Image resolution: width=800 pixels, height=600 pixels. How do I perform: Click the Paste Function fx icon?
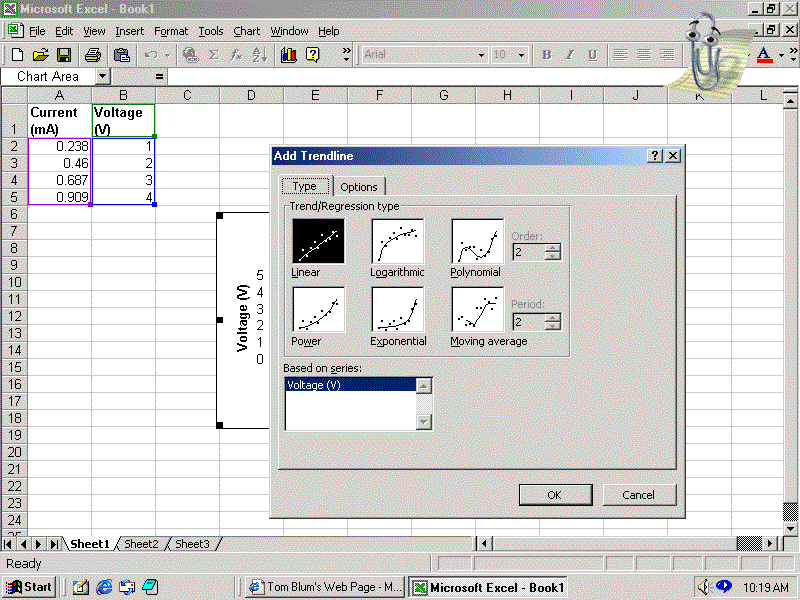[x=236, y=55]
